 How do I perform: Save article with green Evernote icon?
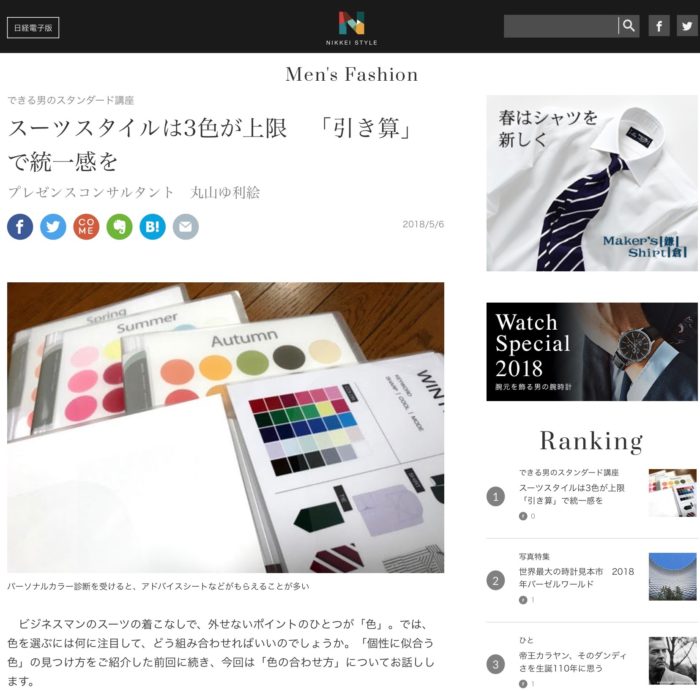119,227
